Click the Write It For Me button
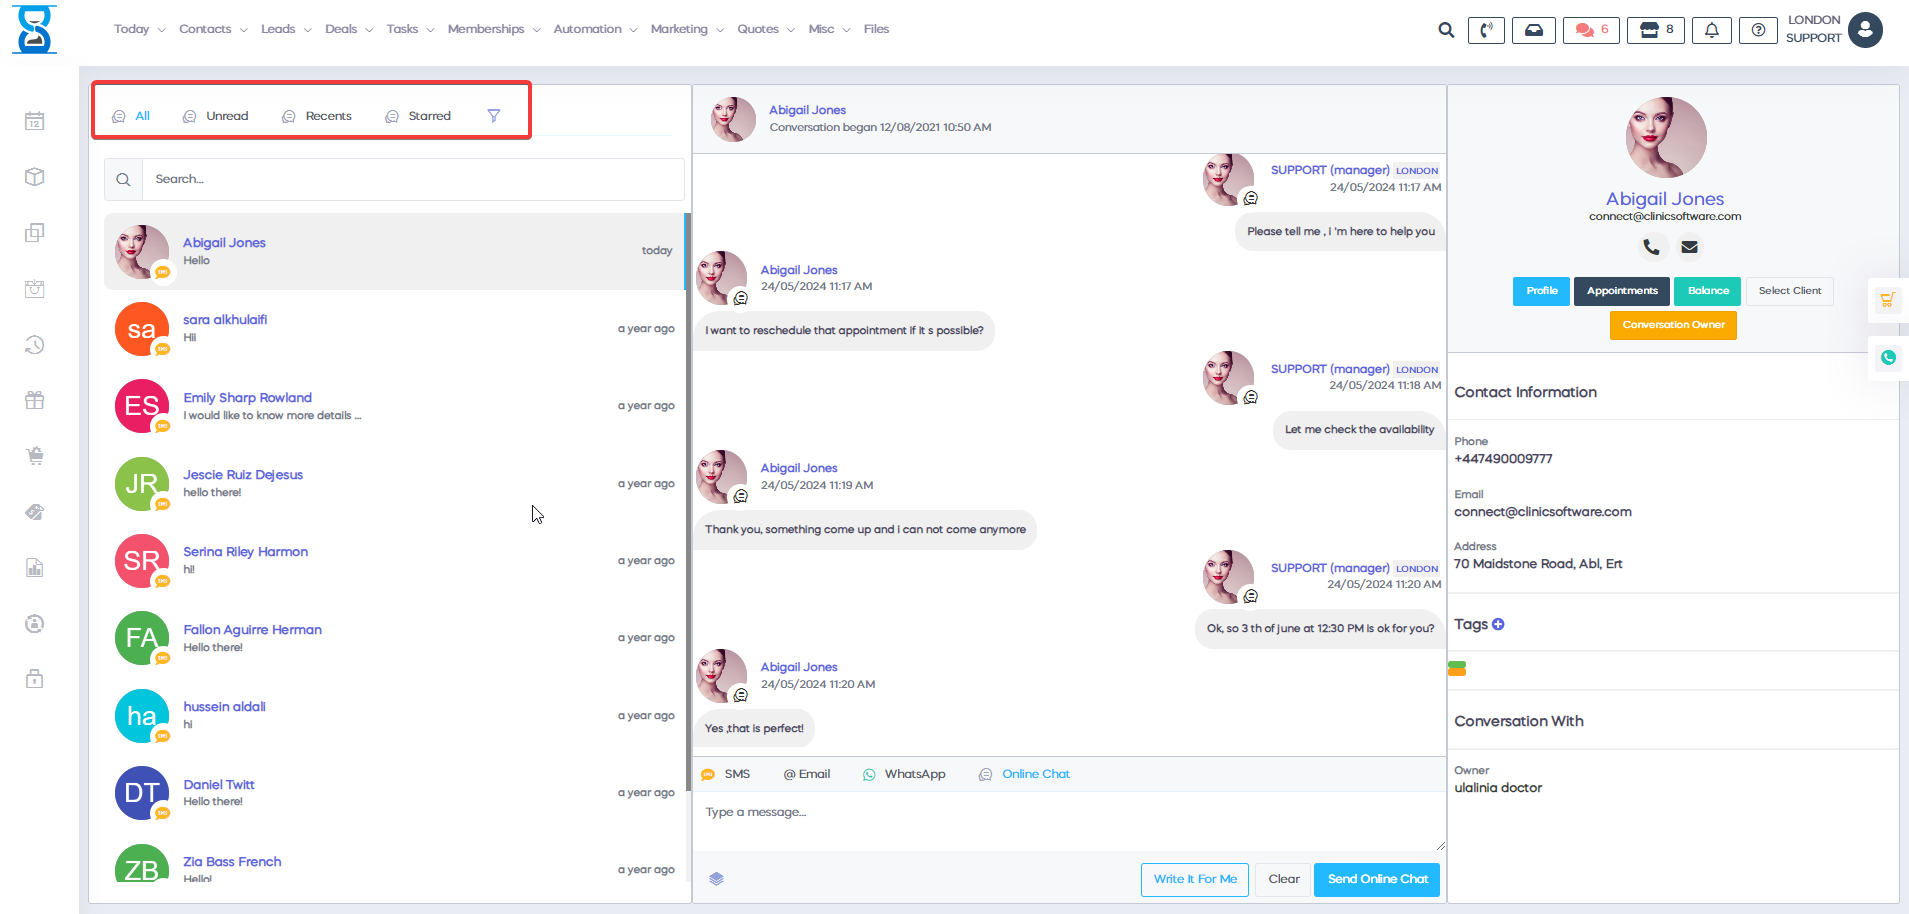The image size is (1909, 914). (1194, 879)
